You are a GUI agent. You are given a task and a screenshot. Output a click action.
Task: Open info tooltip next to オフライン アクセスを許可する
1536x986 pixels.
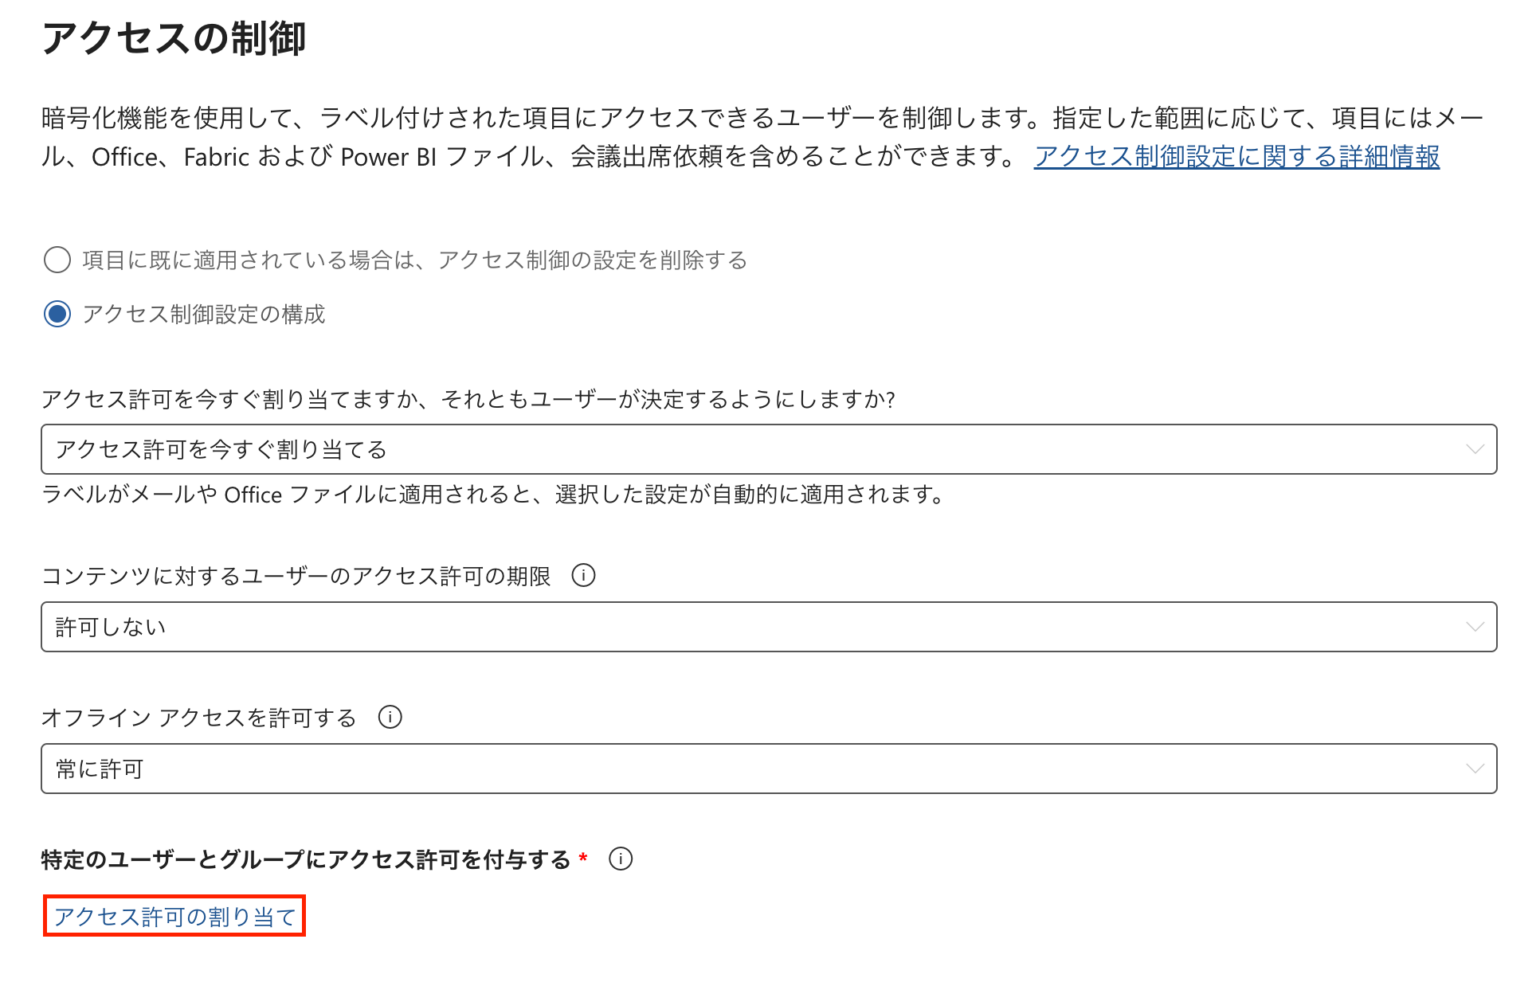[391, 716]
